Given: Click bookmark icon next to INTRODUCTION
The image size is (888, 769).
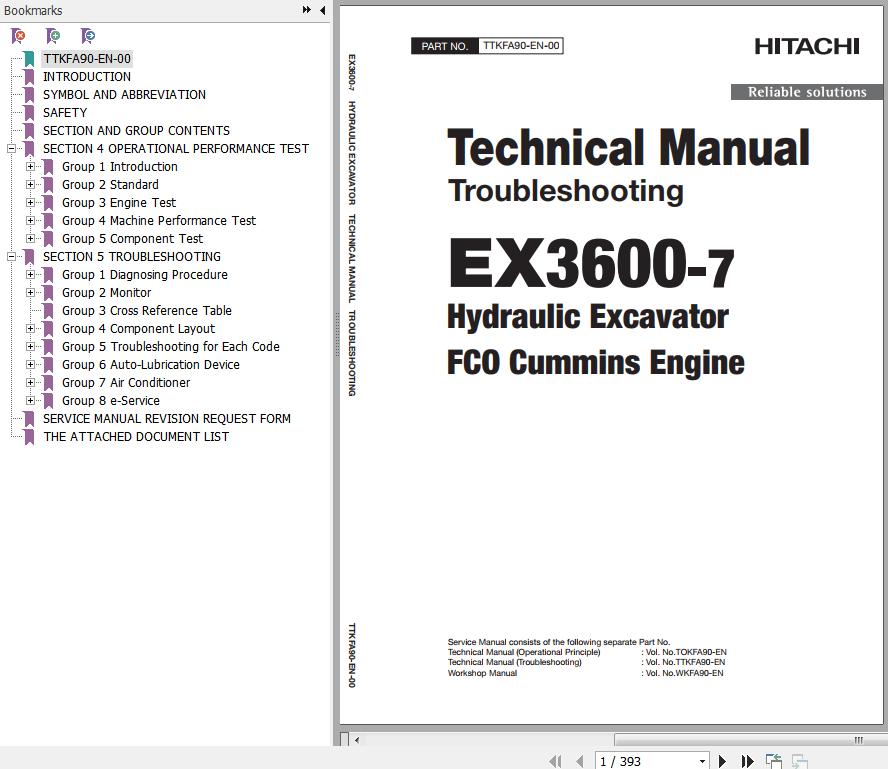Looking at the screenshot, I should coord(29,76).
